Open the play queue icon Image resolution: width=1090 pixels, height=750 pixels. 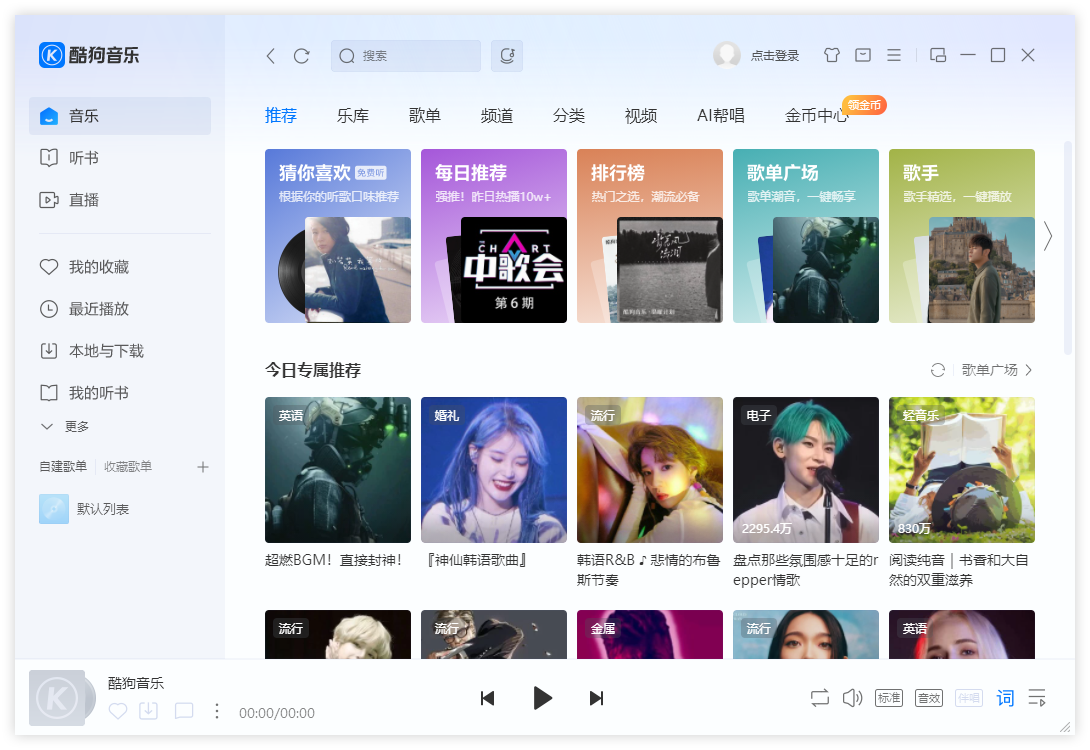click(1037, 698)
